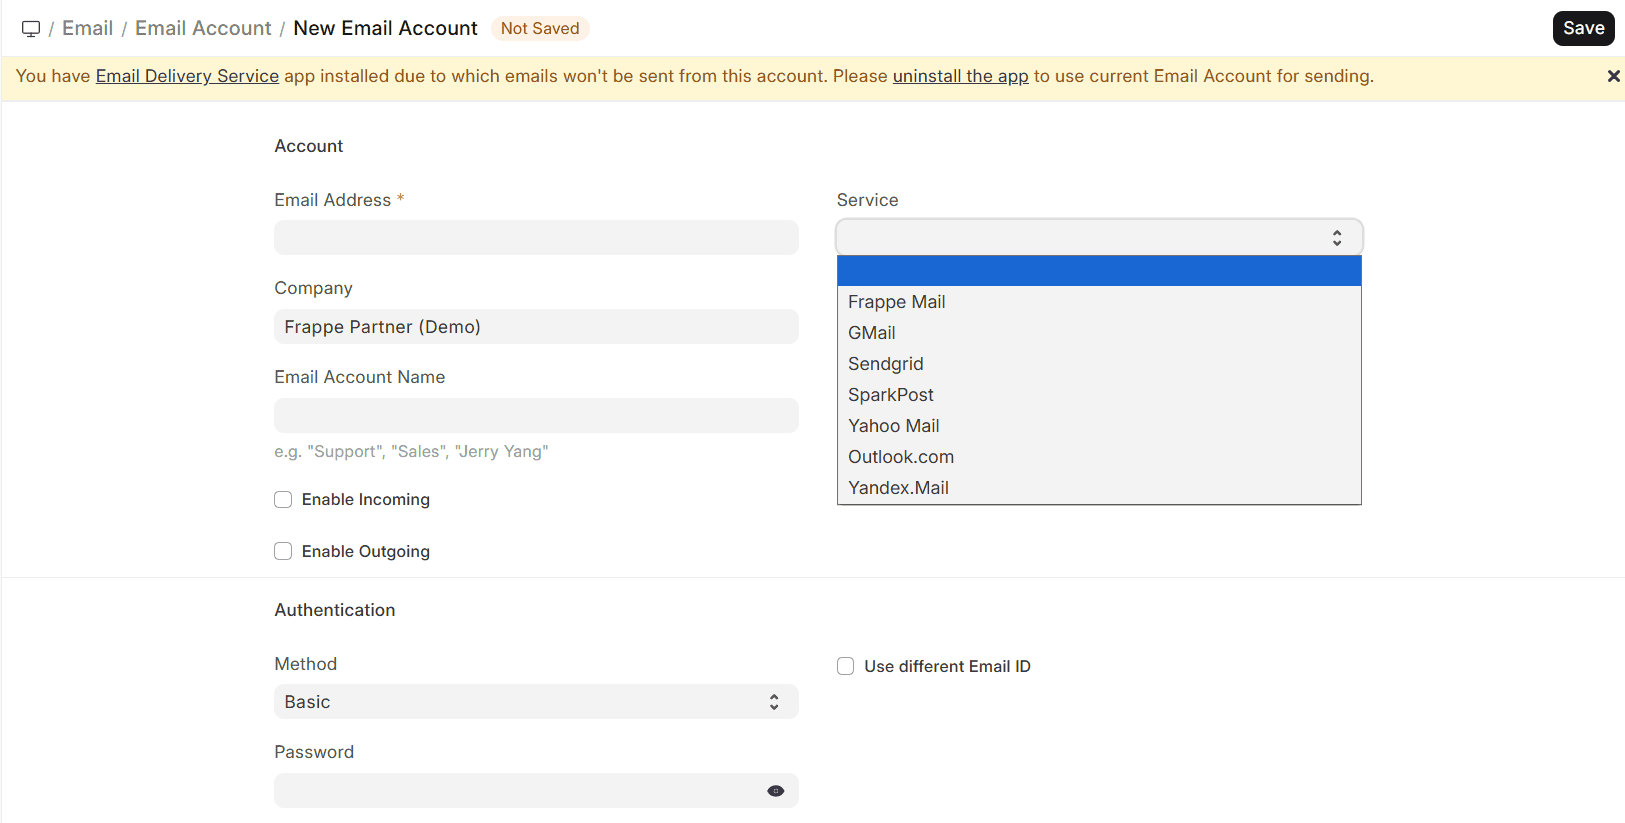Open the Email breadcrumb link
1625x823 pixels.
[88, 28]
